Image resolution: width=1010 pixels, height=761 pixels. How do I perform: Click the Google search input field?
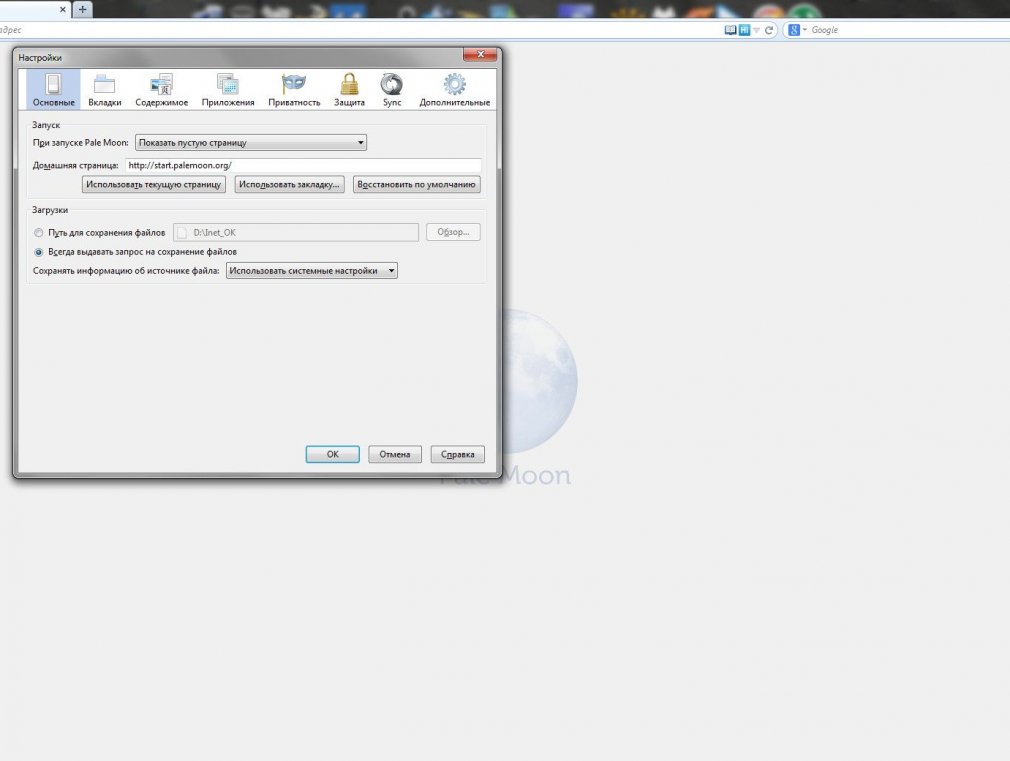(x=908, y=30)
